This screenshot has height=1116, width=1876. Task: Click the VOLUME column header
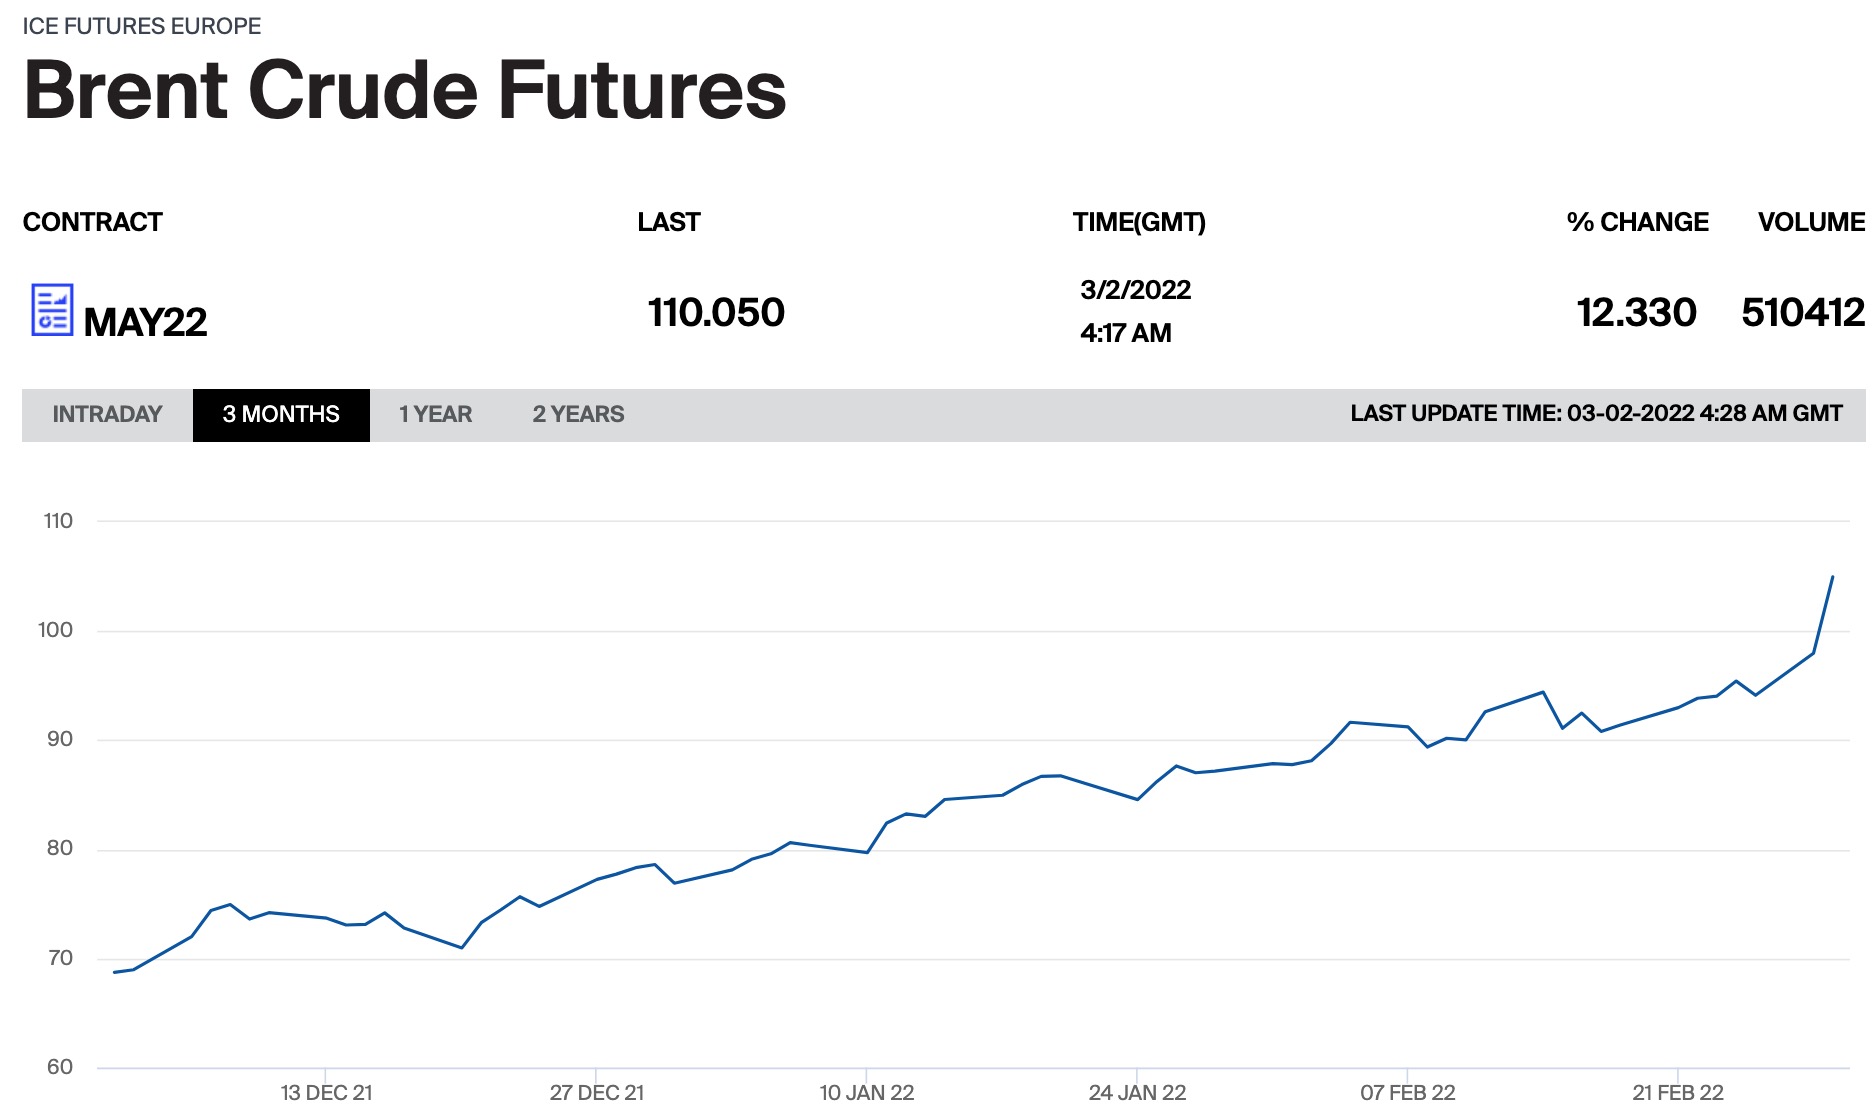click(1811, 222)
